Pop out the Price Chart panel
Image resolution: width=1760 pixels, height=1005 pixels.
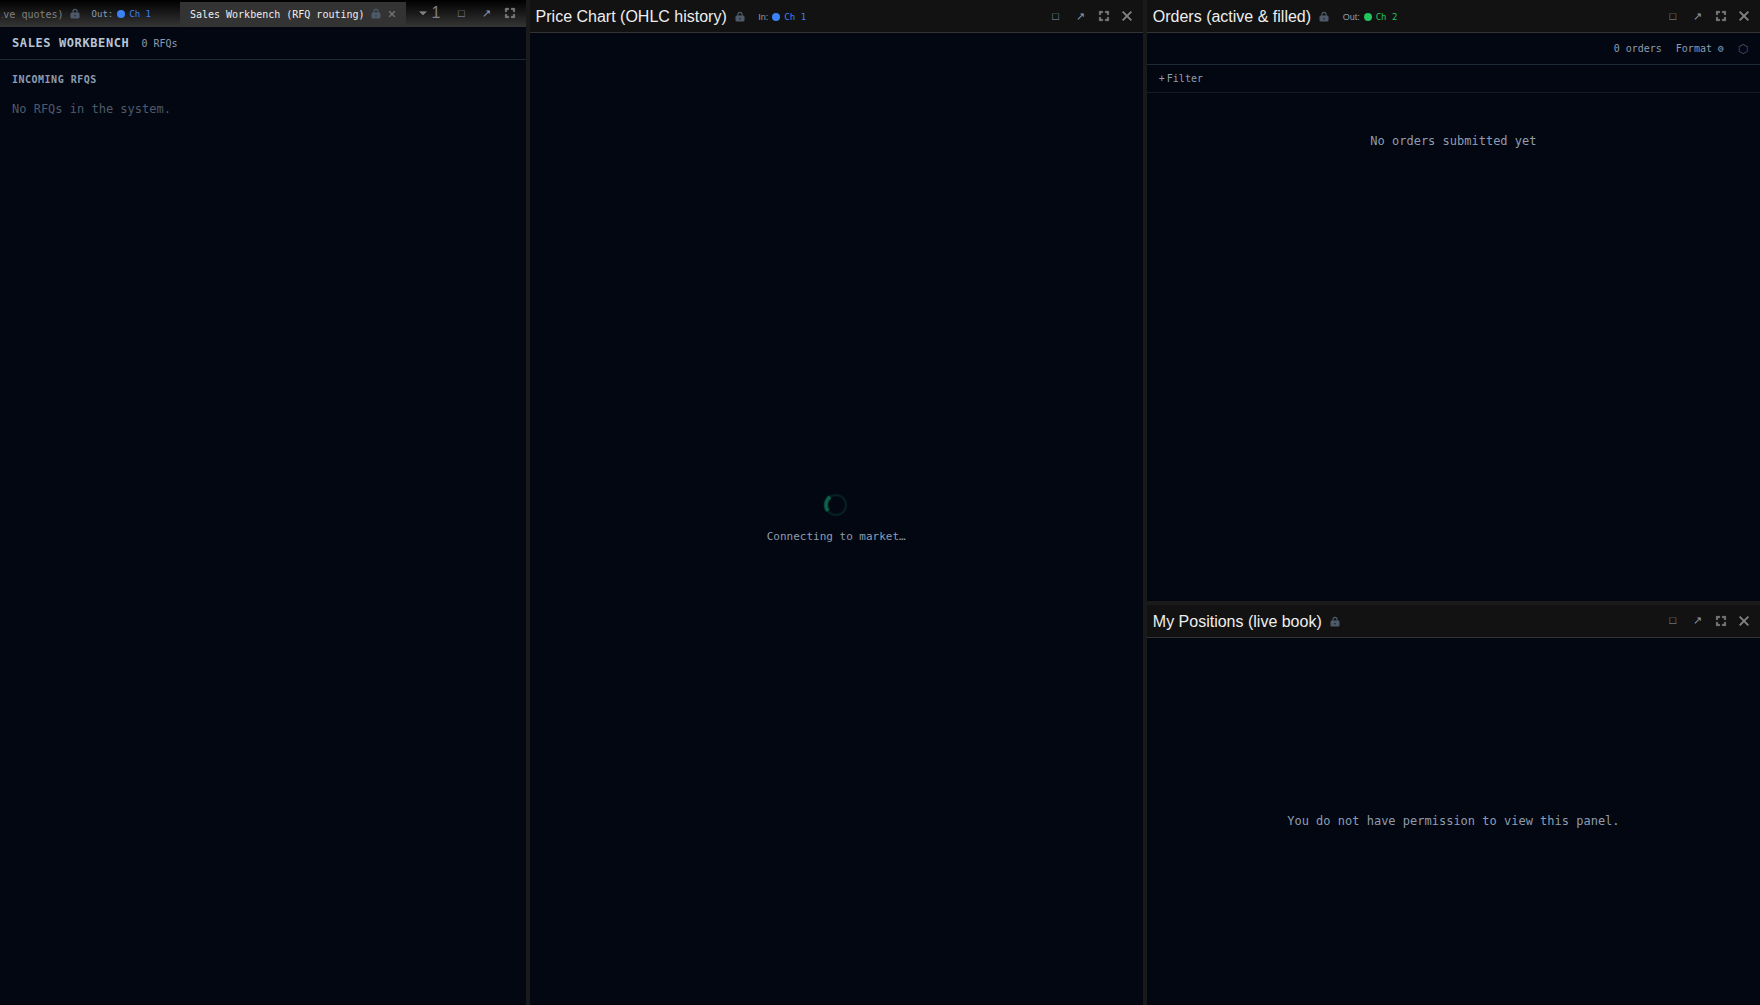[1080, 17]
